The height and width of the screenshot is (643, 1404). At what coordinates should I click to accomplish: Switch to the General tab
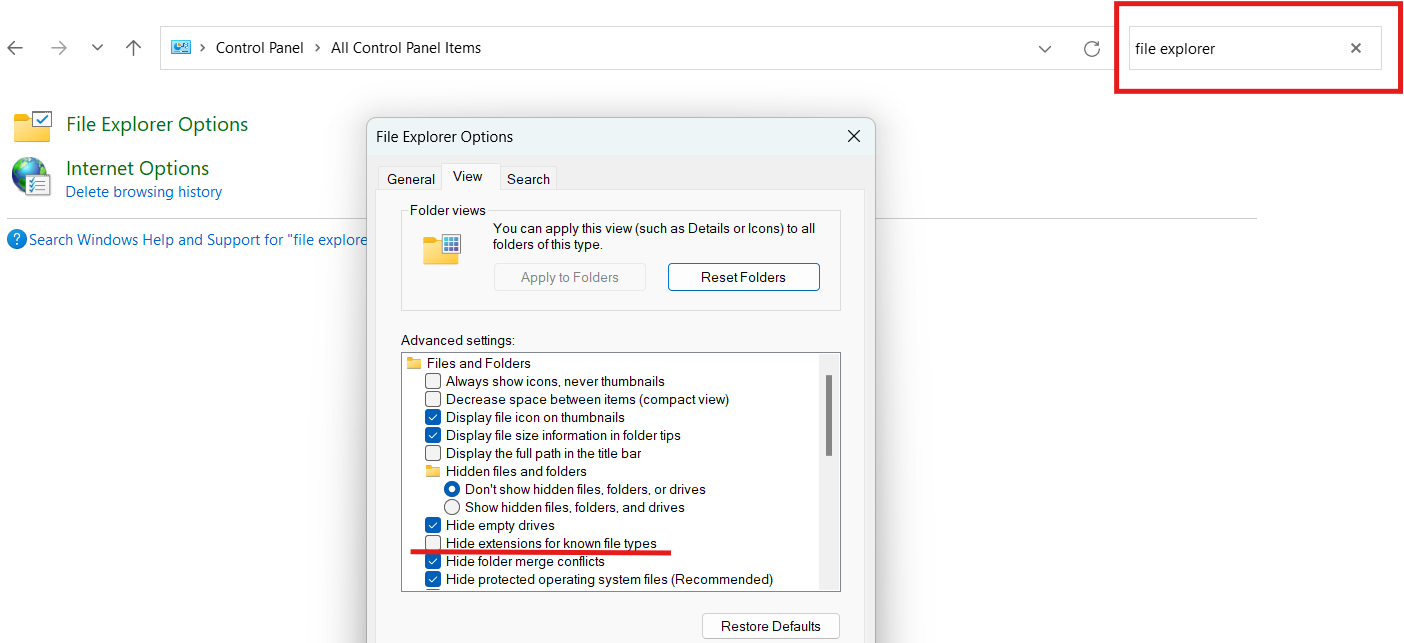[x=411, y=179]
